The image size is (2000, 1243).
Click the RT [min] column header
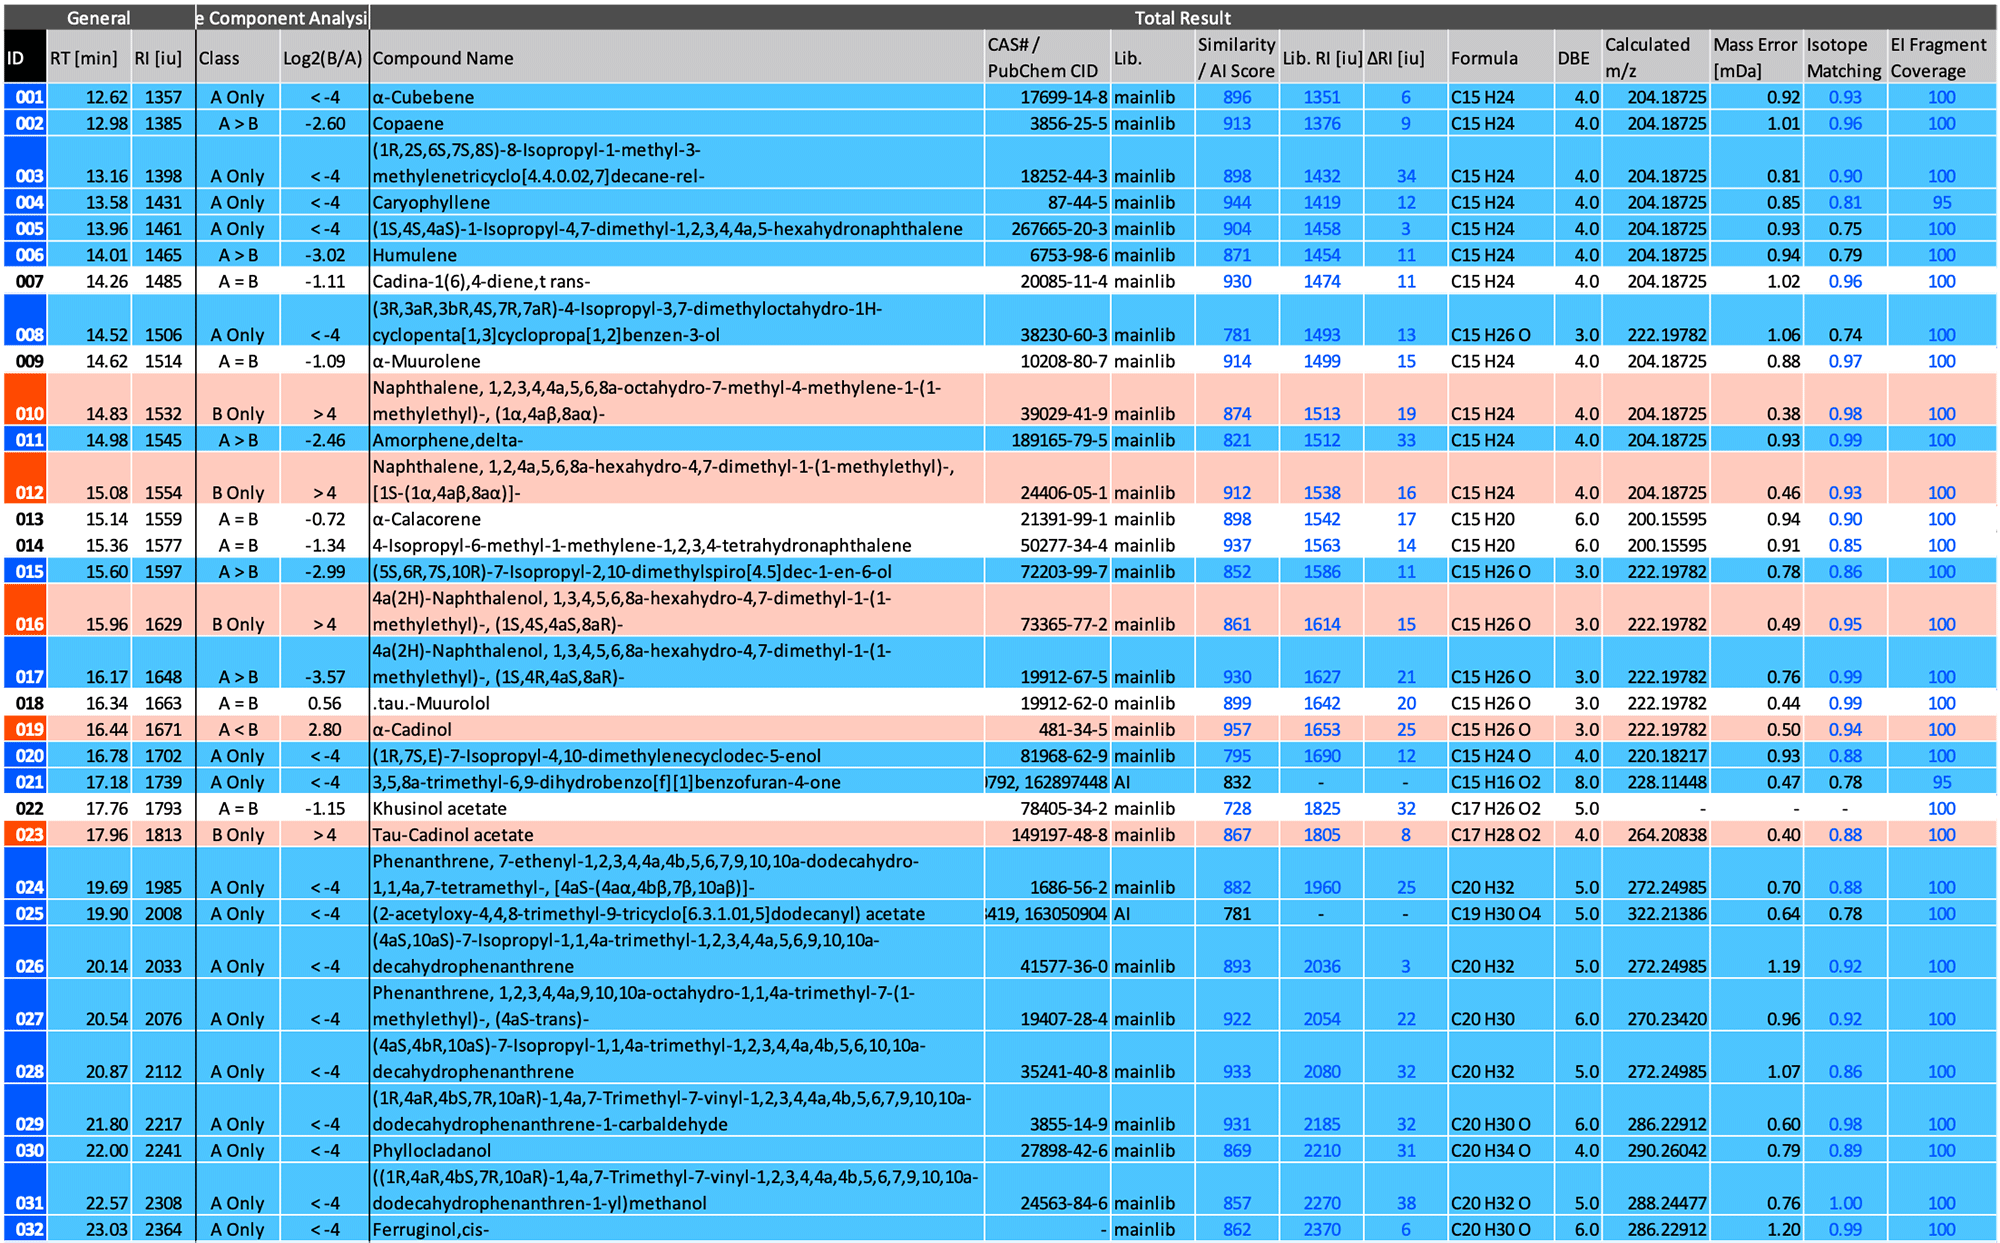click(84, 58)
